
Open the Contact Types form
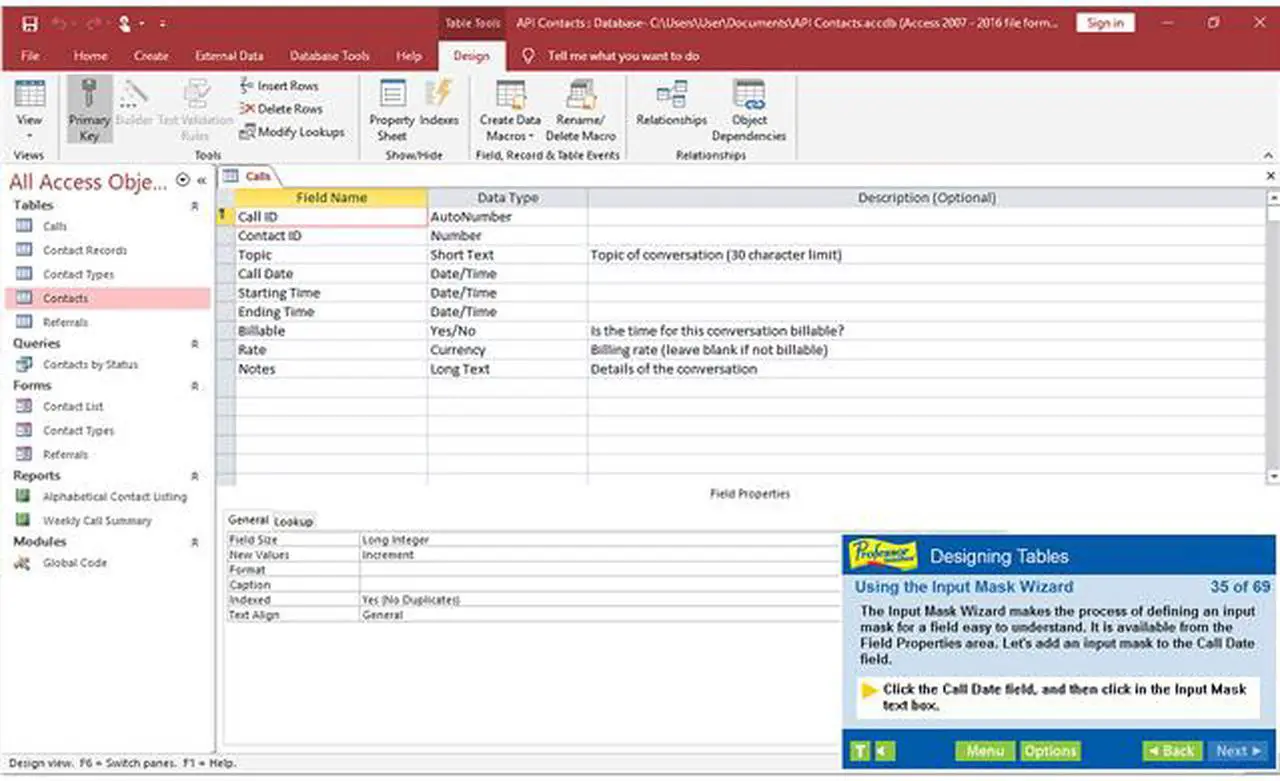(79, 430)
